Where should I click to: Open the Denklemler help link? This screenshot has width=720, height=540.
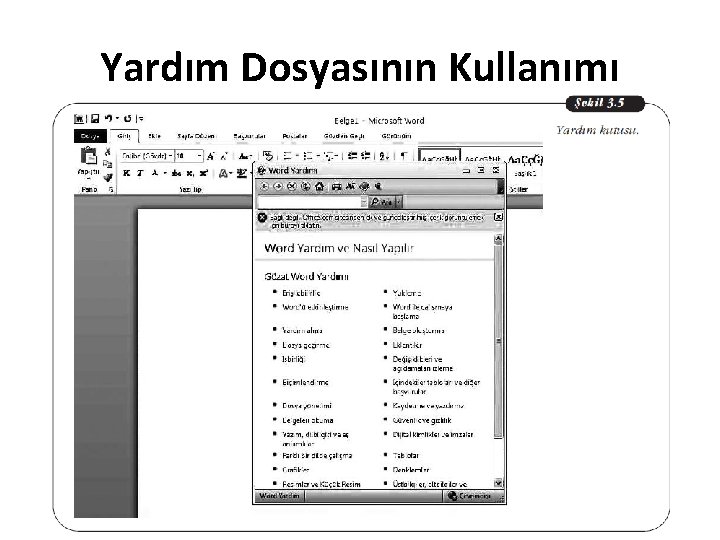[411, 470]
